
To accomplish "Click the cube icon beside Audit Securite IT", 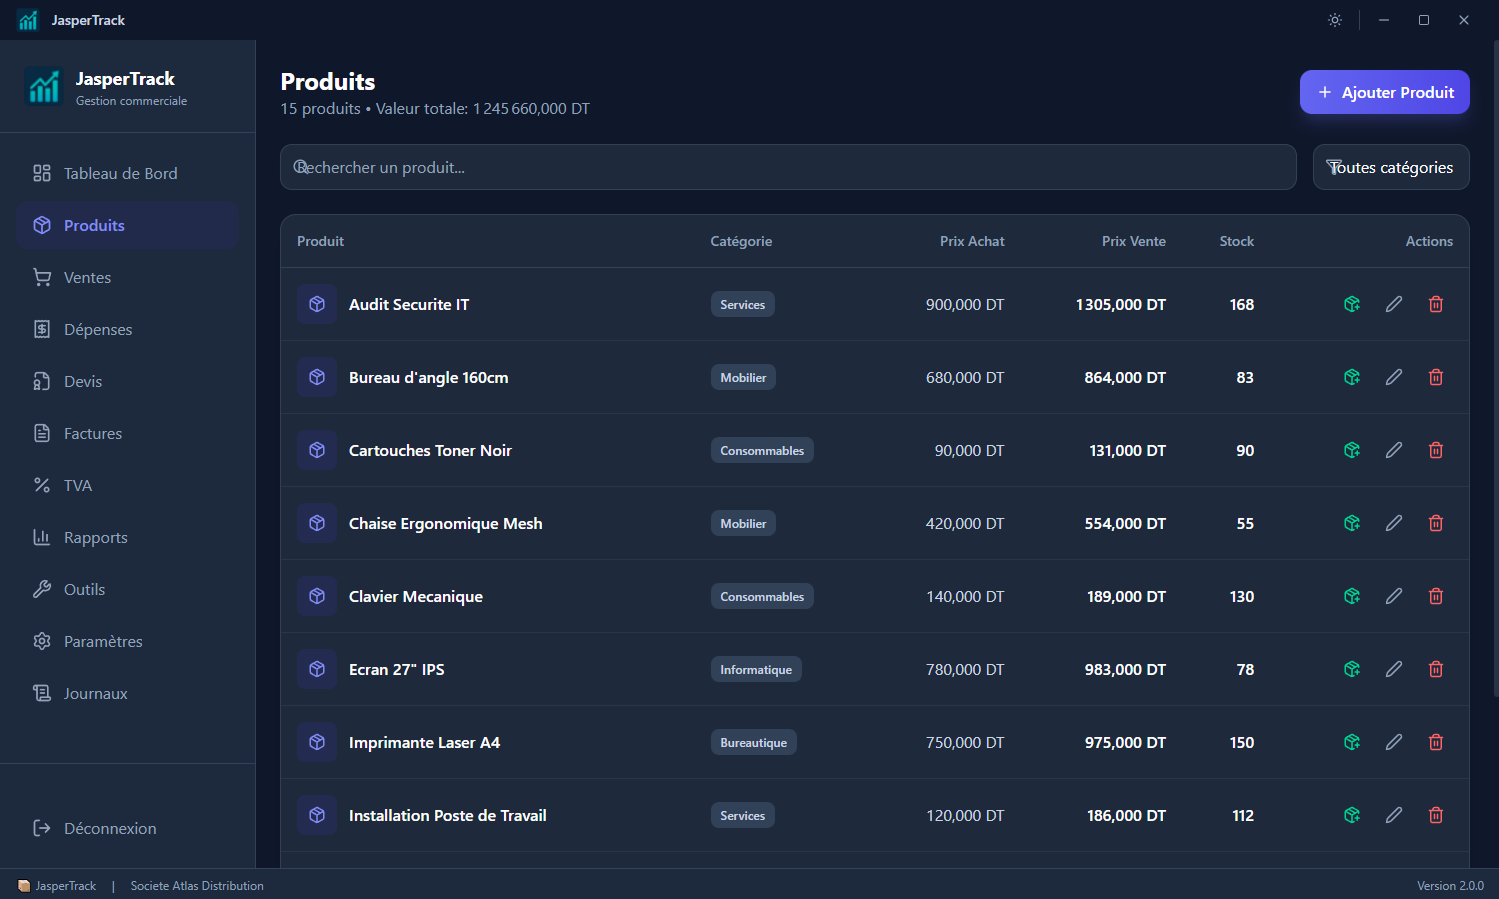I will [317, 304].
